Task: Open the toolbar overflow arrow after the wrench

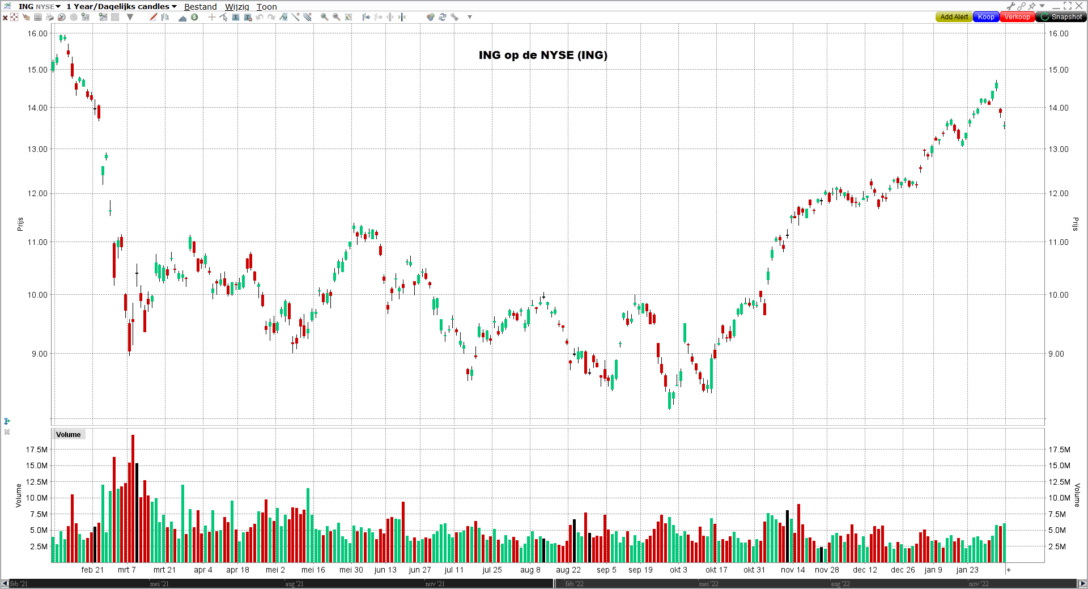Action: (470, 17)
